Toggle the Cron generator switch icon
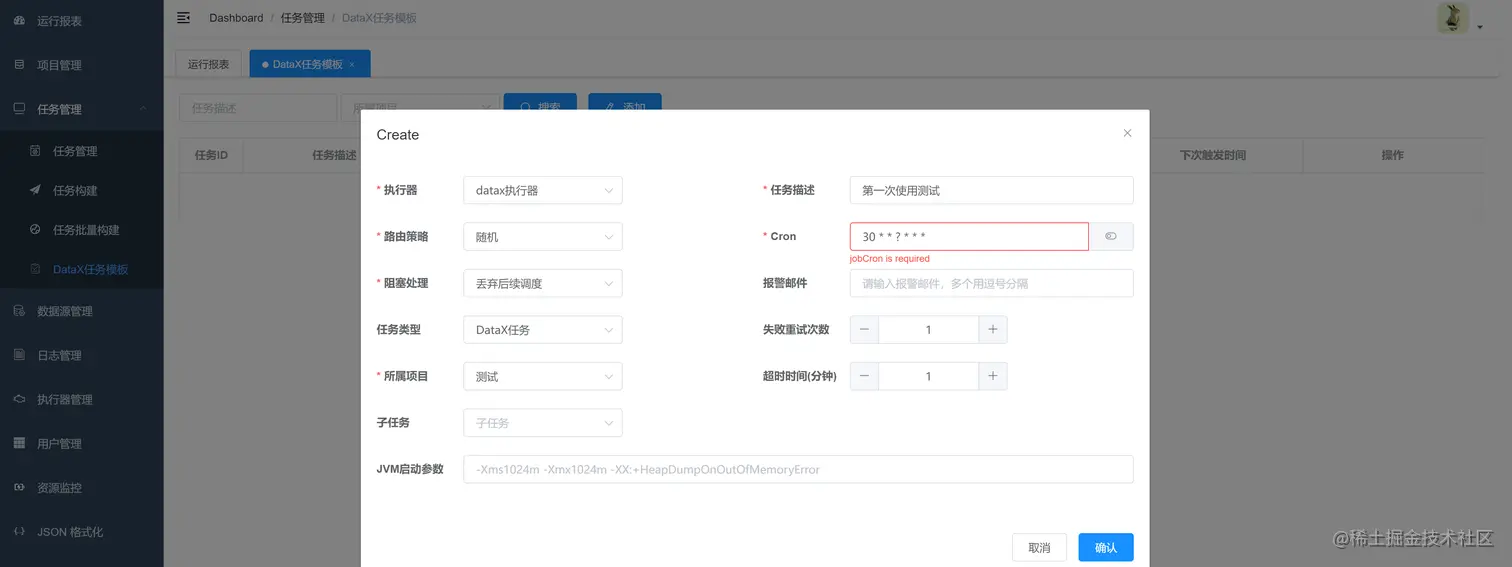Screen dimensions: 1512x567 pos(1111,236)
